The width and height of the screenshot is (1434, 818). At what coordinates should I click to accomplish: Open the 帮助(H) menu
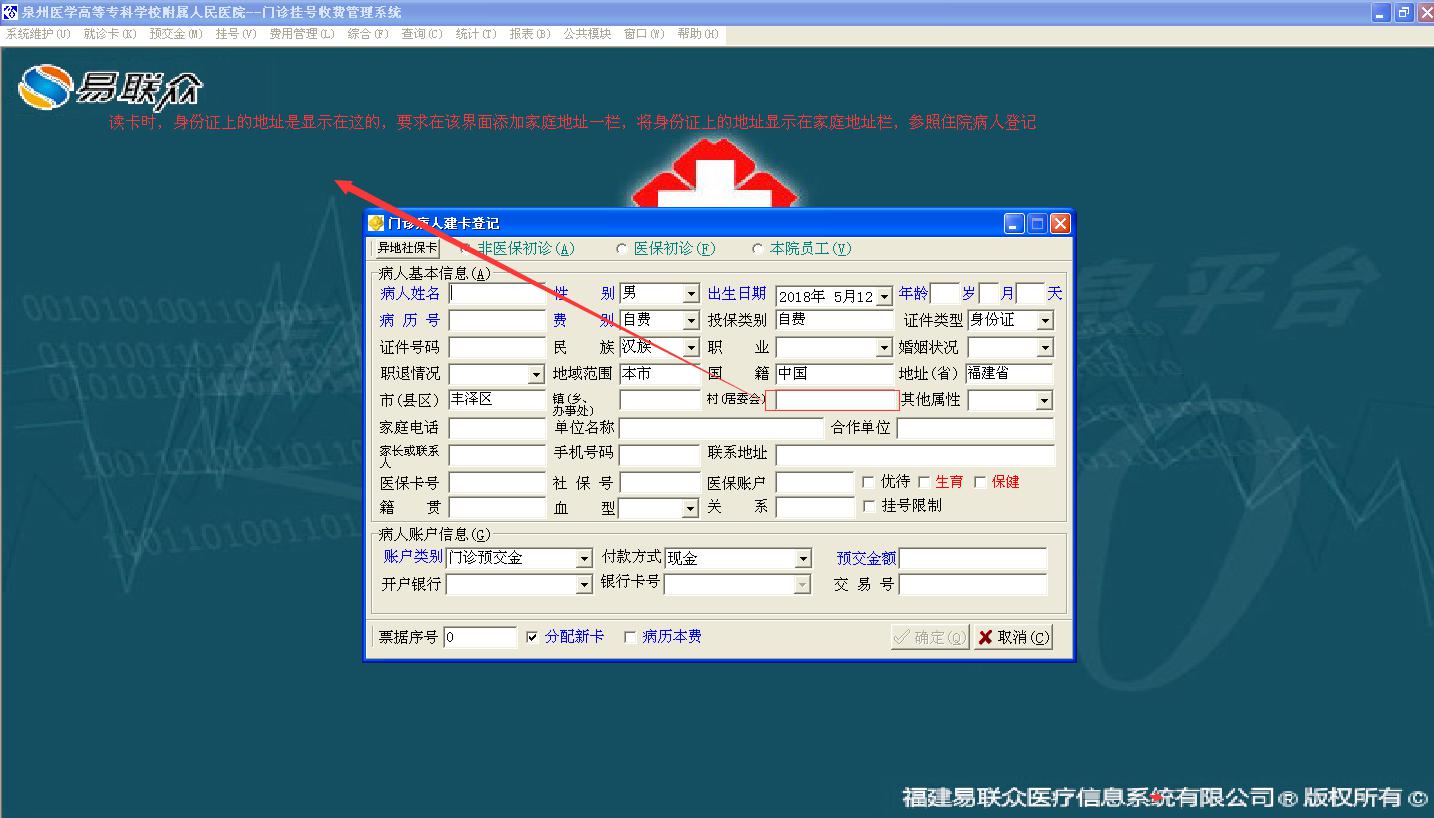[698, 34]
